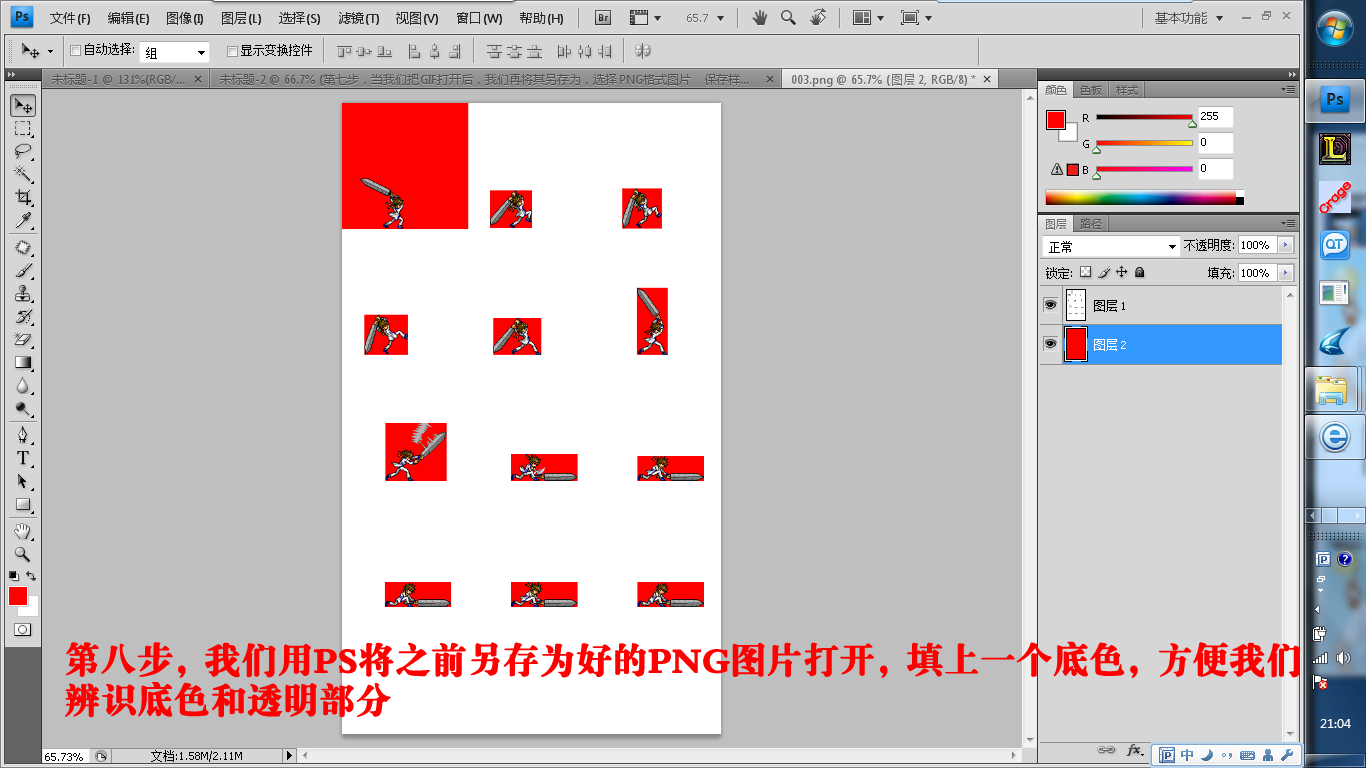The image size is (1366, 768).
Task: Select the 图层 1 layer thumbnail
Action: (x=1076, y=305)
